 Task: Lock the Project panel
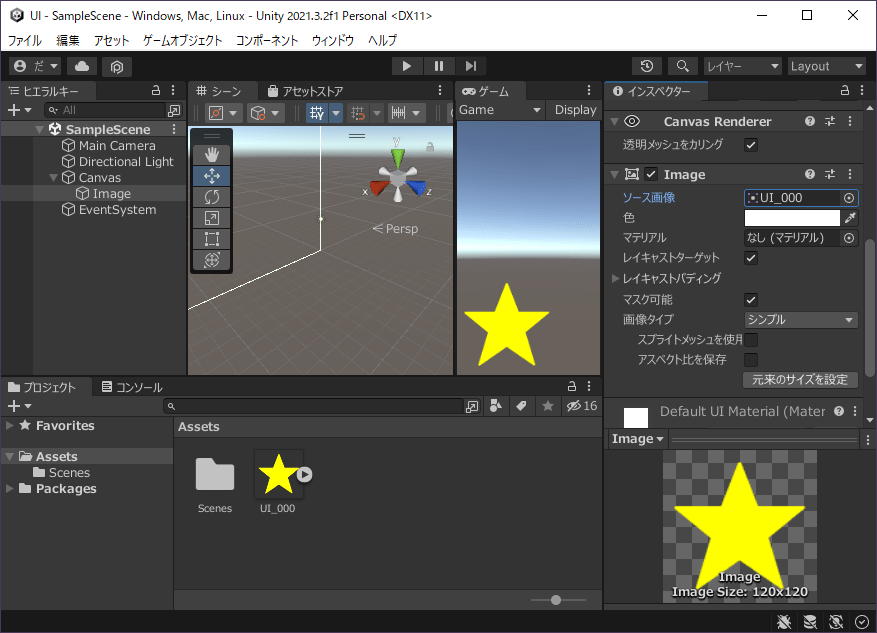[572, 386]
